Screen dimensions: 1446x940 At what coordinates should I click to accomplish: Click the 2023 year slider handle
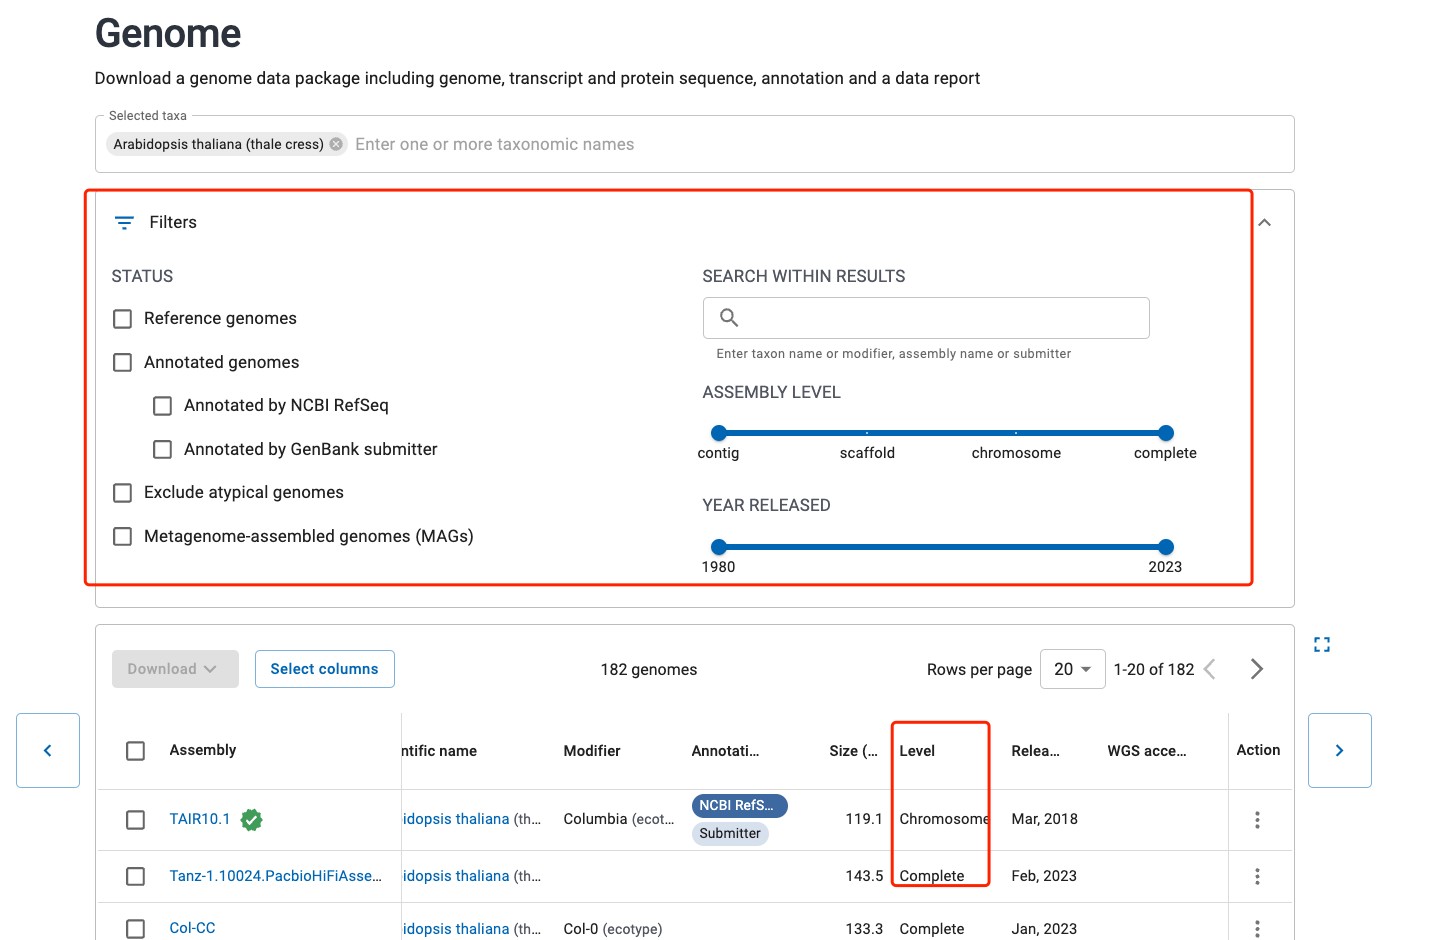1166,547
